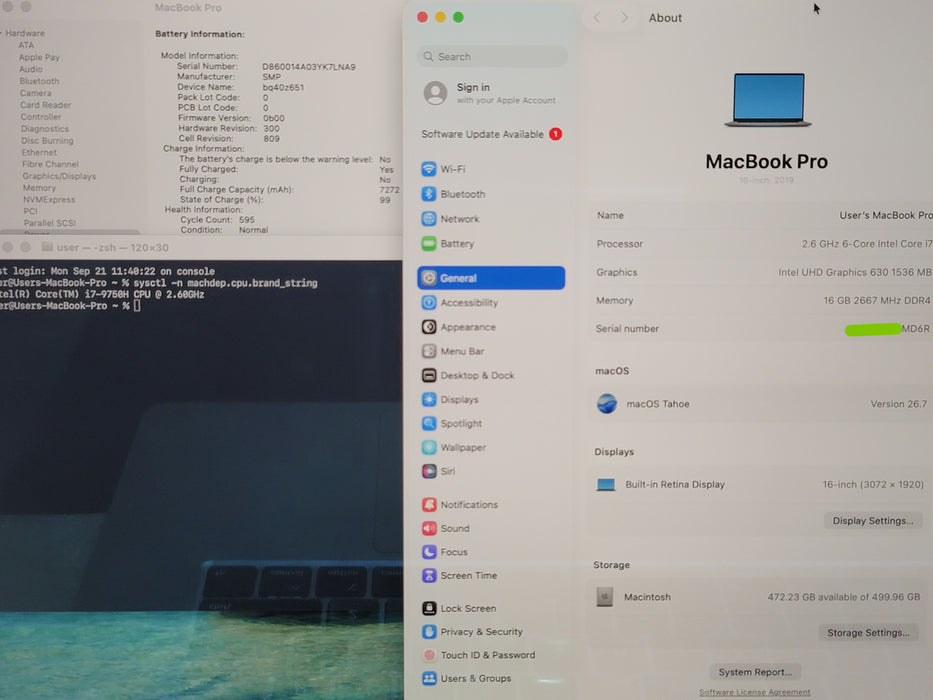The height and width of the screenshot is (700, 933).
Task: Click the Sign in account avatar
Action: pyautogui.click(x=435, y=93)
